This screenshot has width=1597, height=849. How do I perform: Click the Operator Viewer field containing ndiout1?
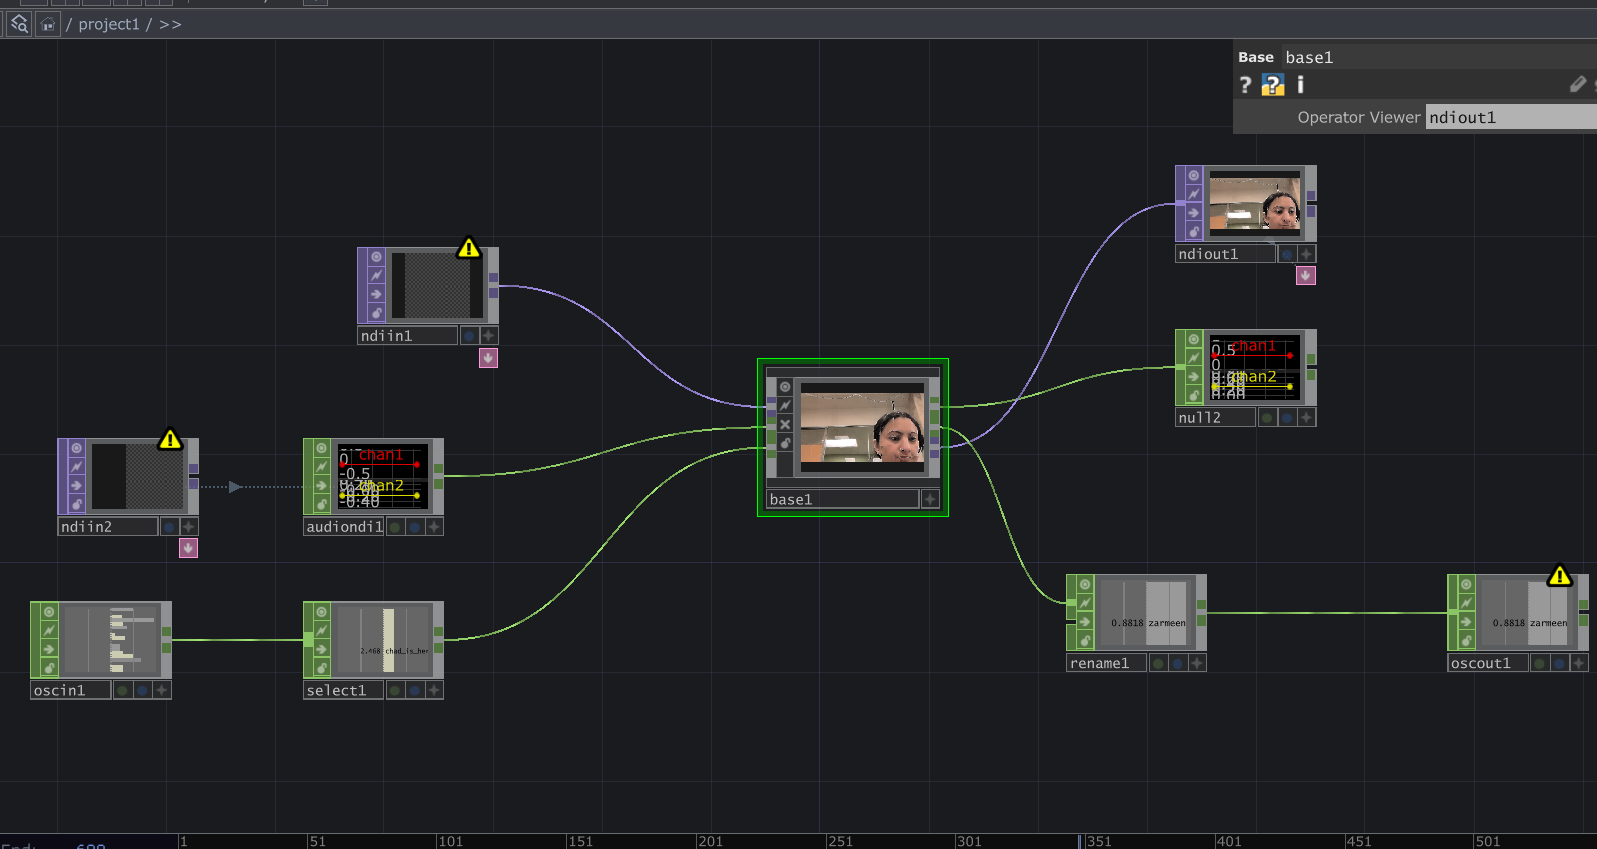tap(1510, 117)
